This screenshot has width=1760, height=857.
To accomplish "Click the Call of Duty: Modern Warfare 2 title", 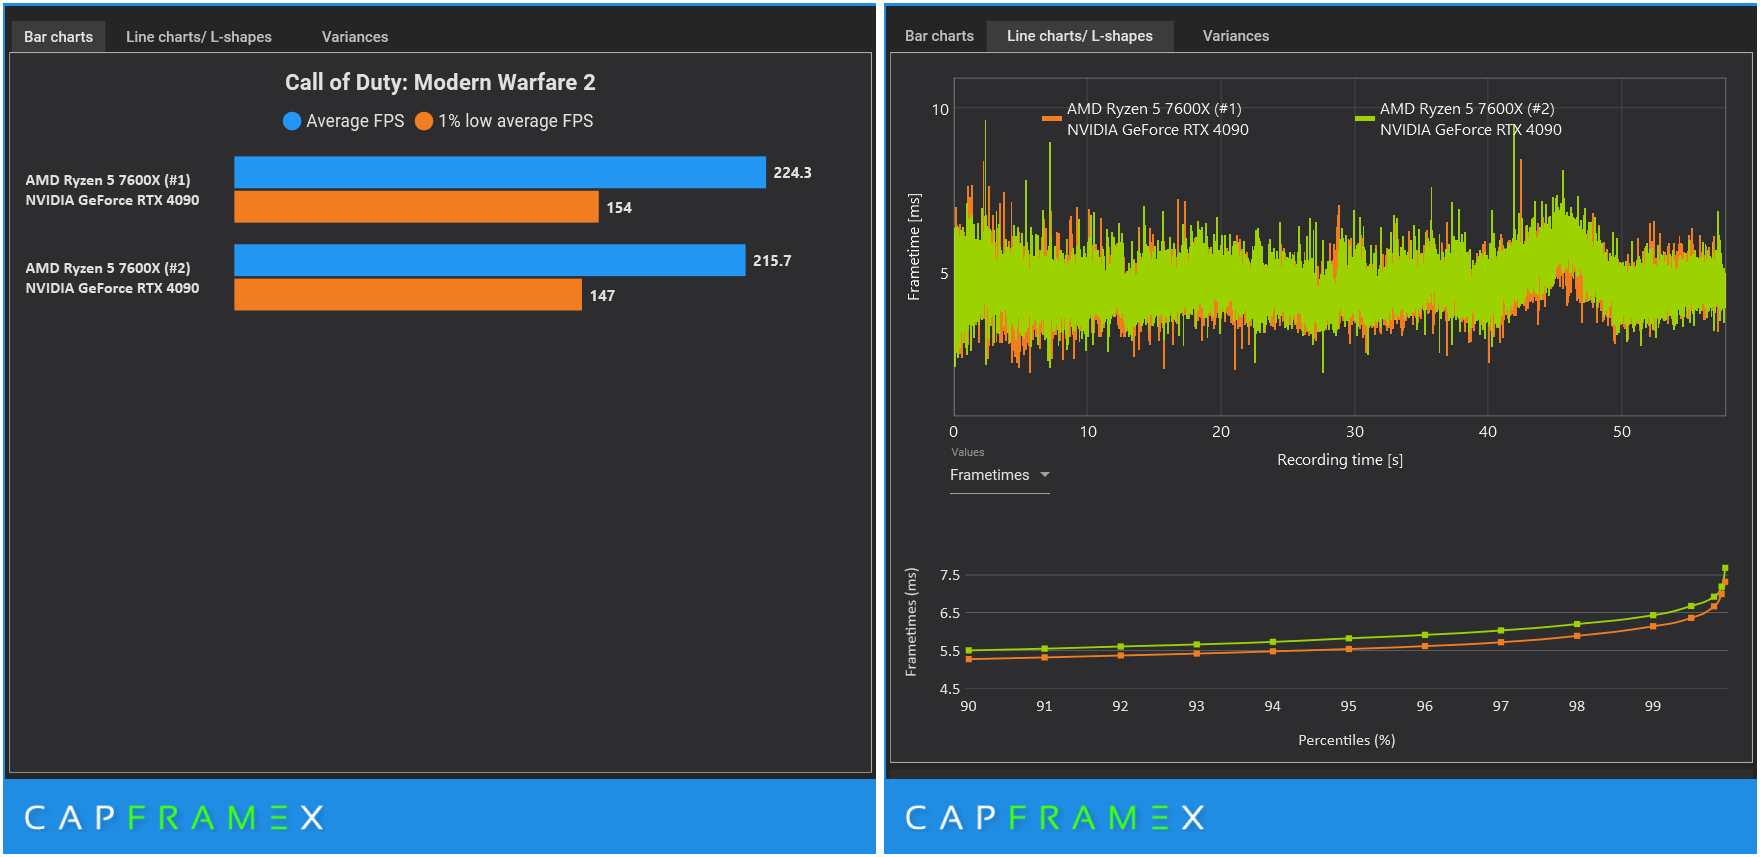I will pyautogui.click(x=440, y=82).
